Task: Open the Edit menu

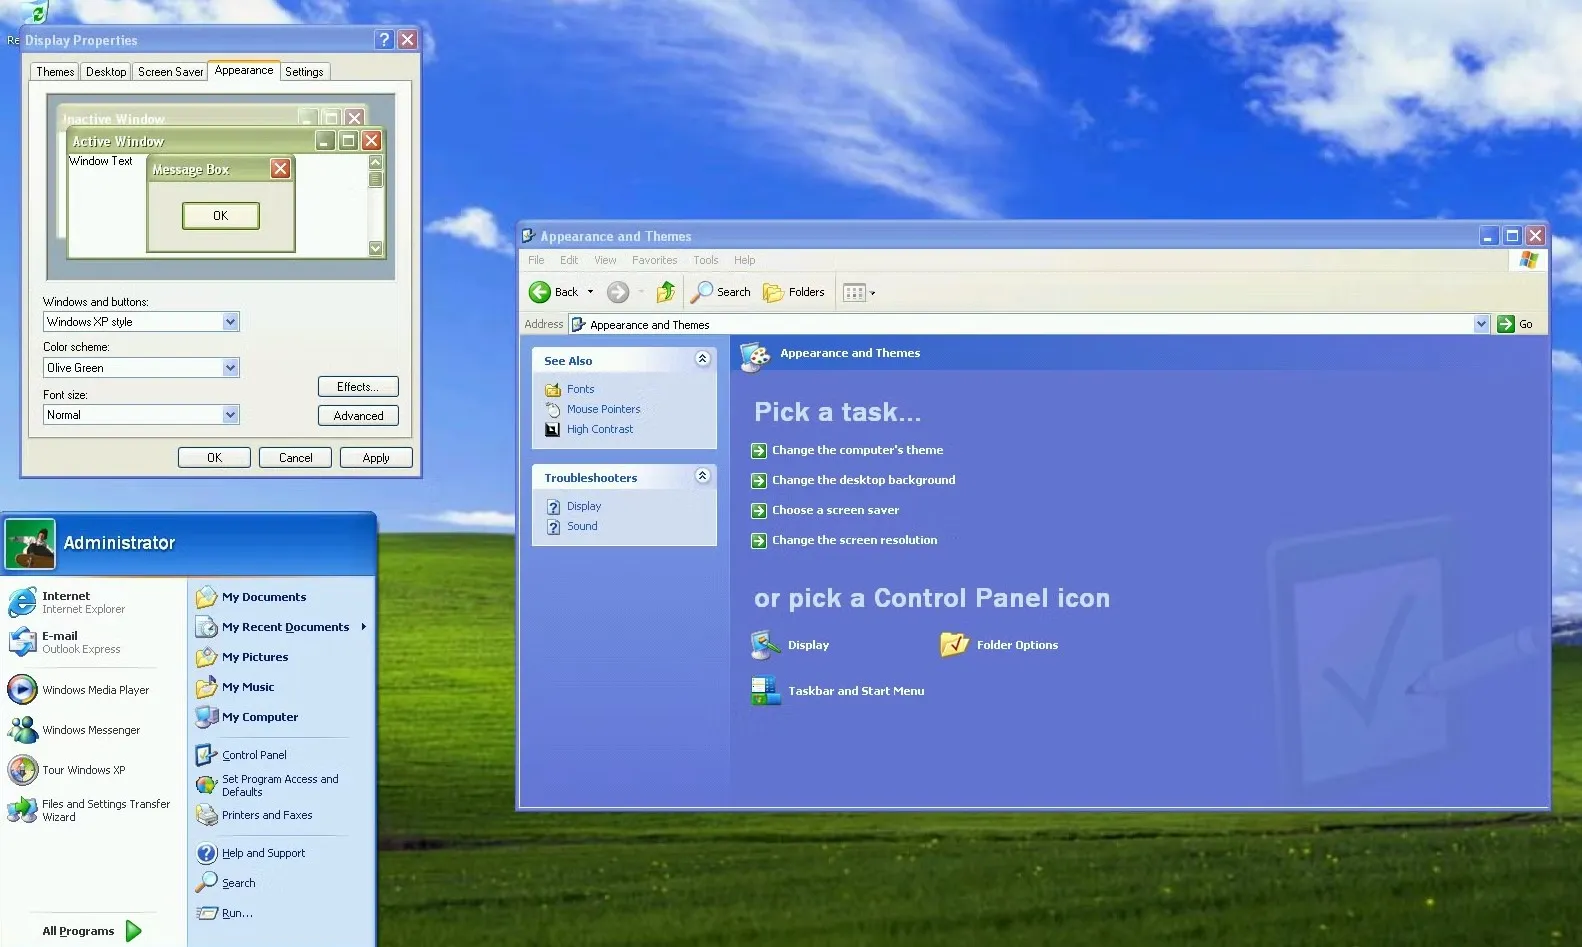Action: click(x=569, y=260)
